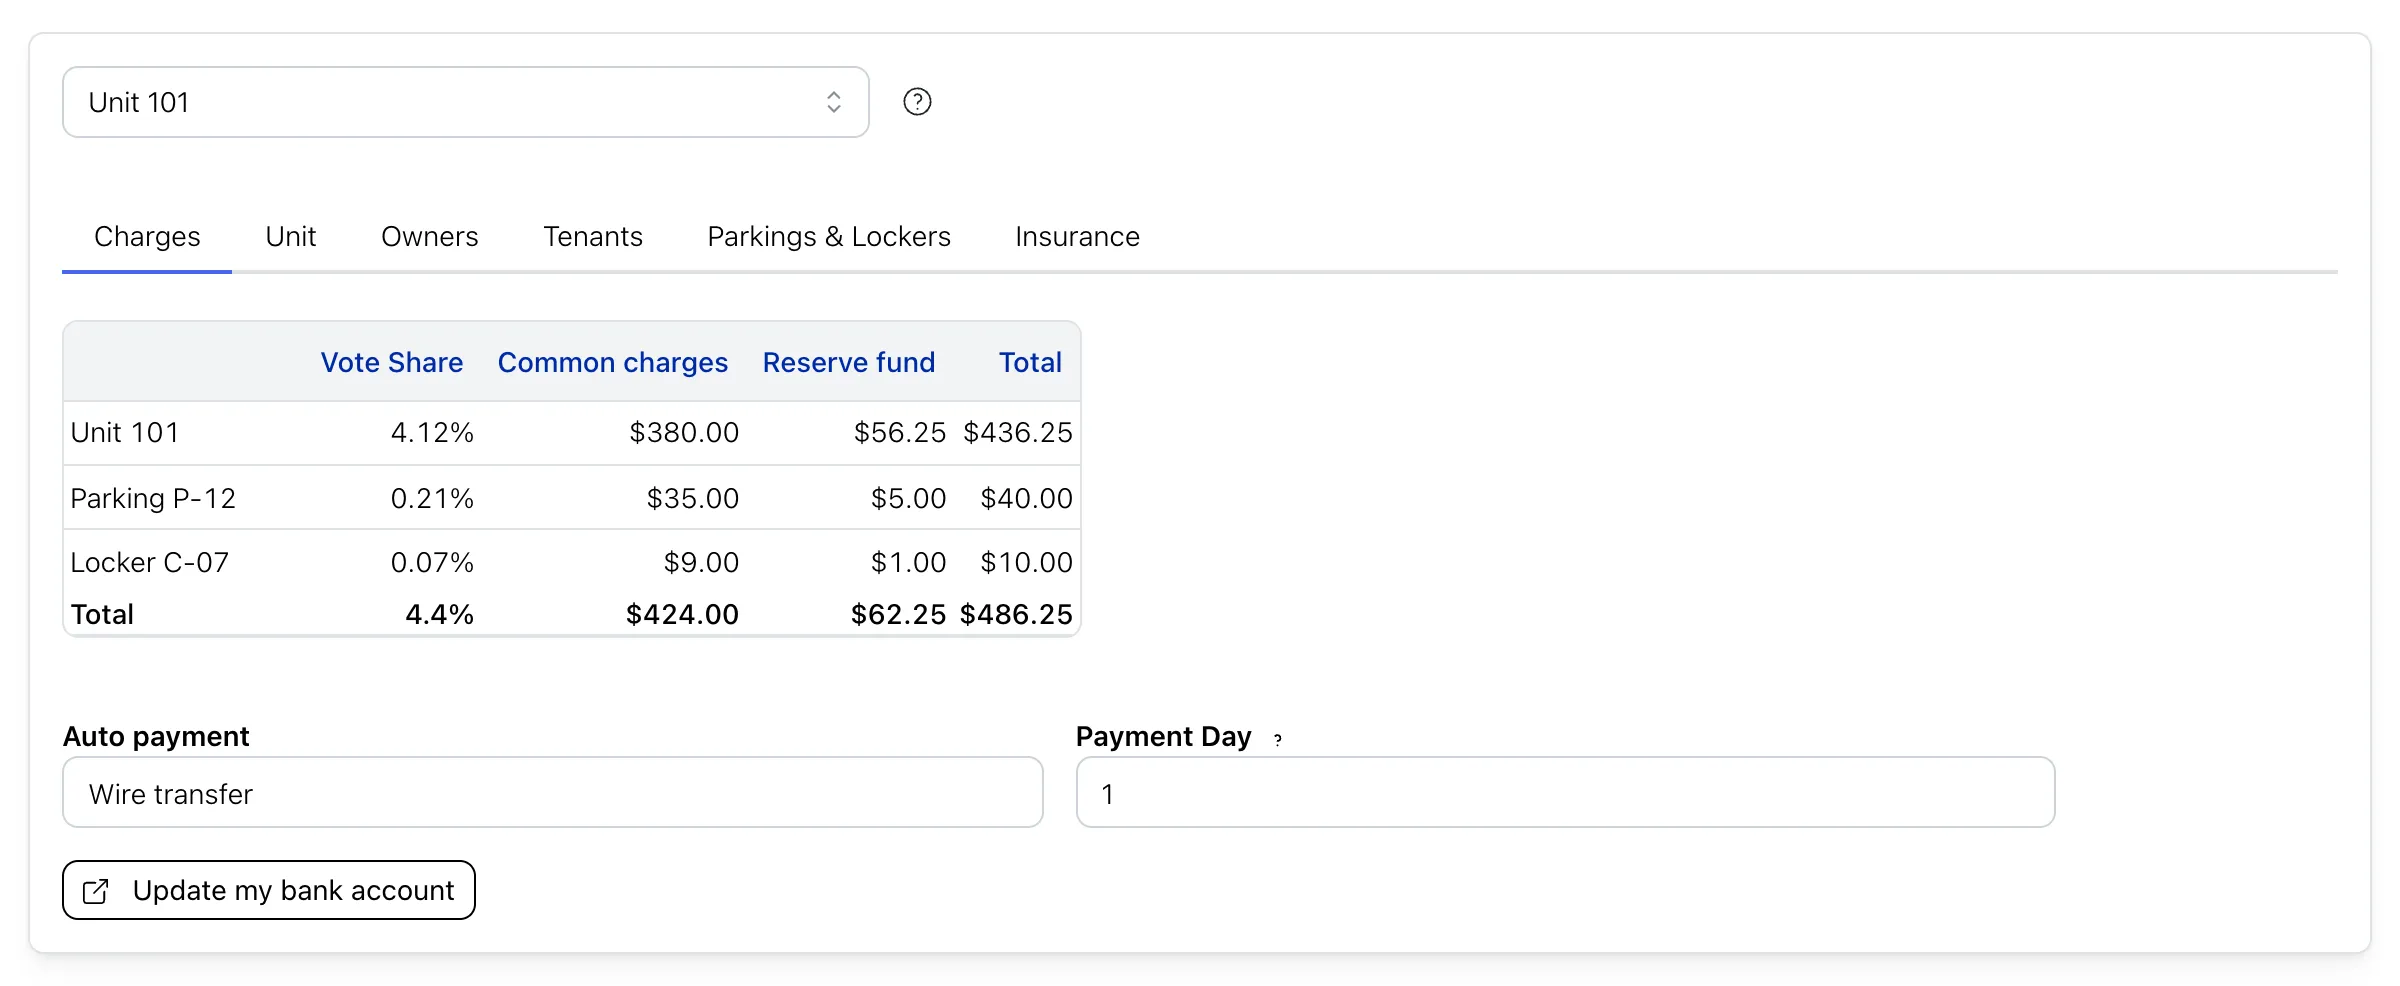The height and width of the screenshot is (986, 2400).
Task: Click the Total column header
Action: [1031, 362]
